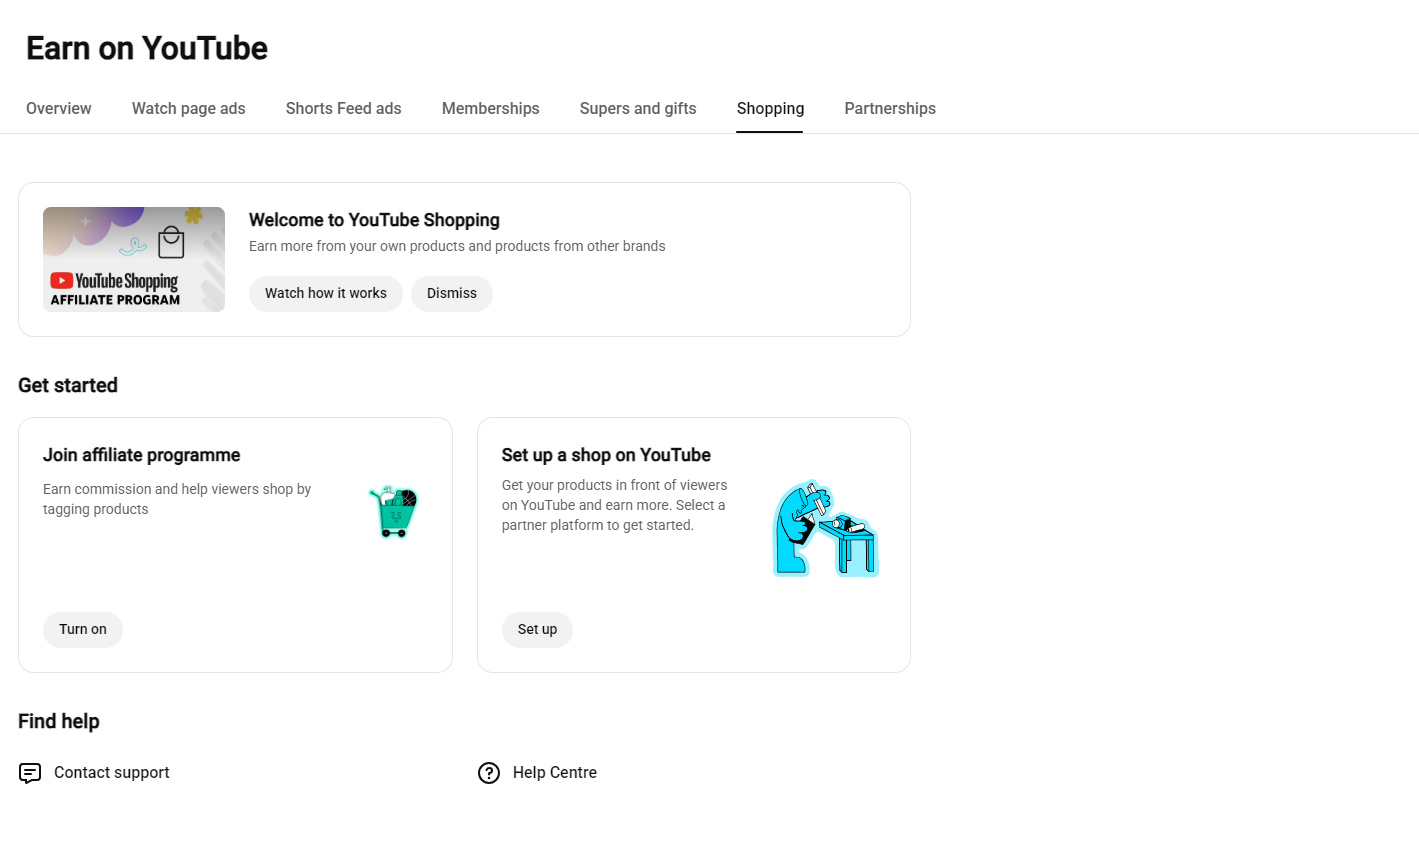Click the Set up a shop on YouTube title
This screenshot has height=857, width=1419.
point(606,455)
